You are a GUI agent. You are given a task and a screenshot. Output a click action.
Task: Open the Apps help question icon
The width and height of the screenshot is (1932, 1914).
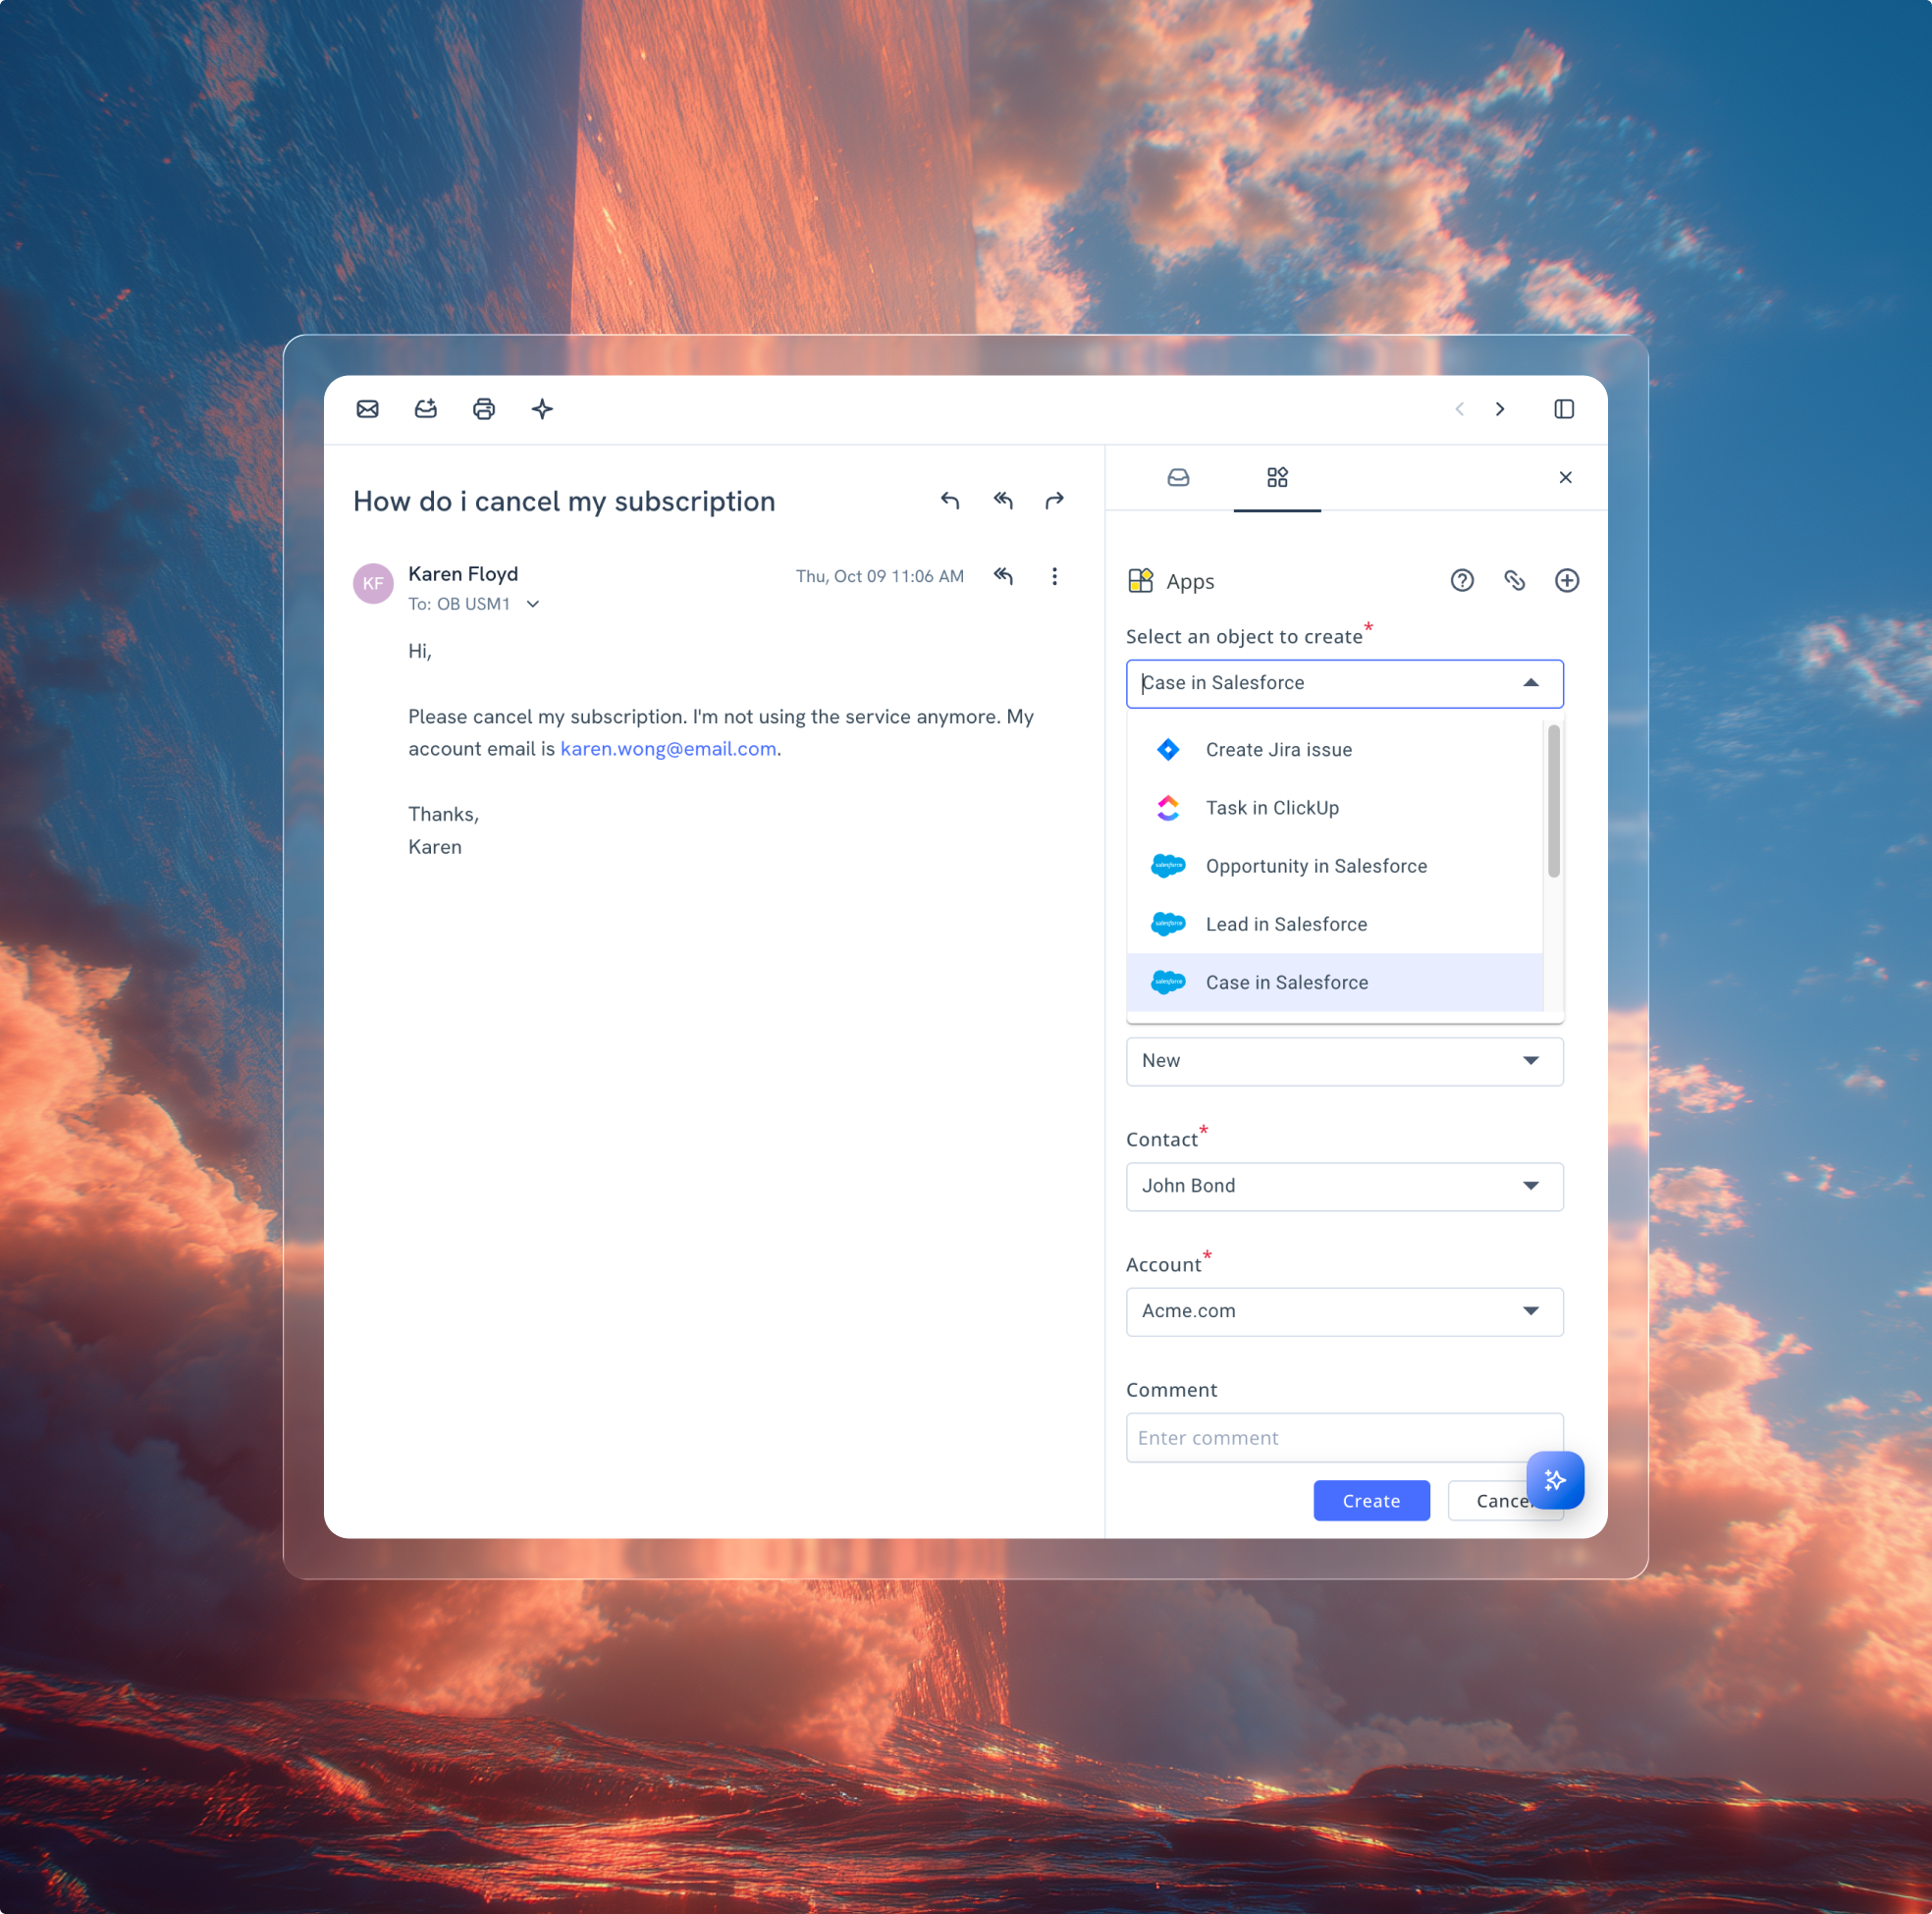1462,581
